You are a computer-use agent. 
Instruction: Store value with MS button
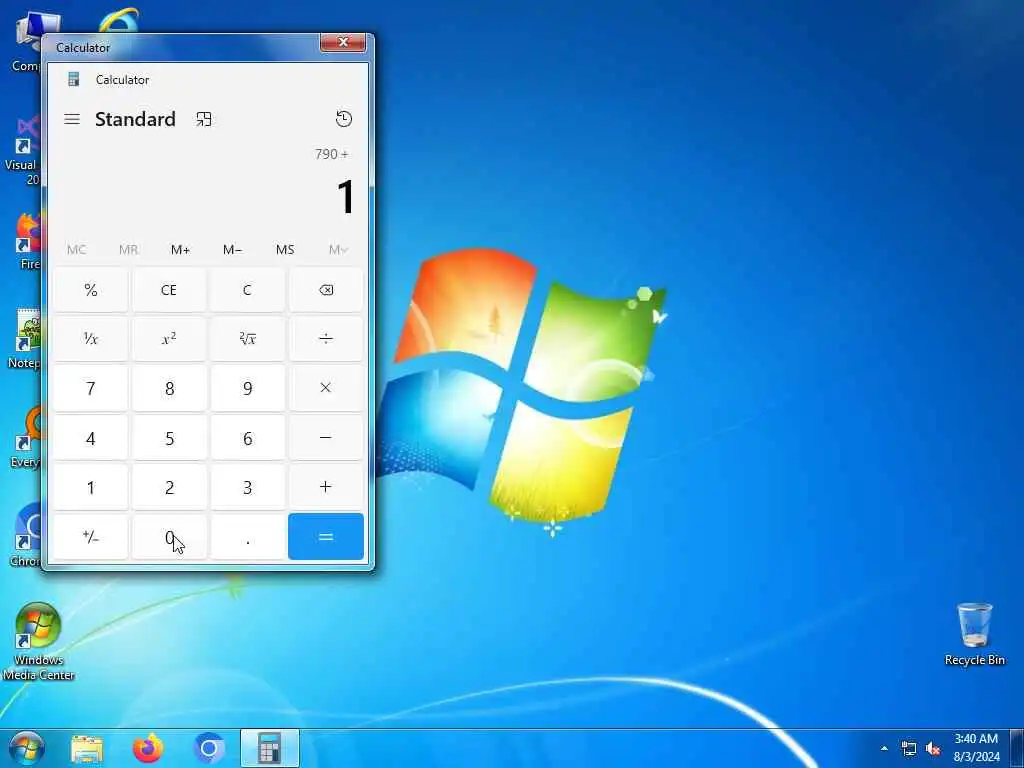(285, 249)
